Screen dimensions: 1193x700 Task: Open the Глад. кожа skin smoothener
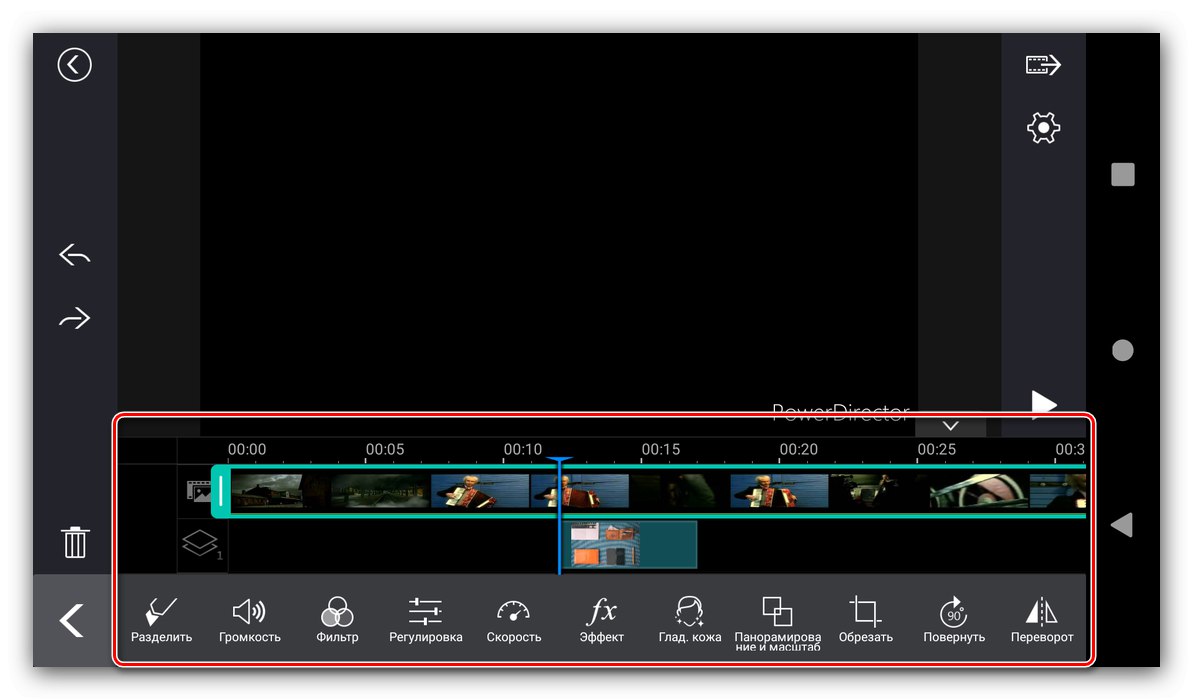689,621
